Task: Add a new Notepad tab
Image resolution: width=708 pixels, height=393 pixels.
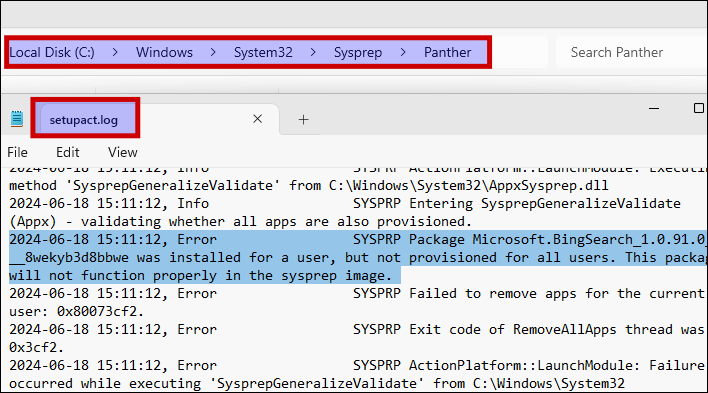Action: (303, 120)
